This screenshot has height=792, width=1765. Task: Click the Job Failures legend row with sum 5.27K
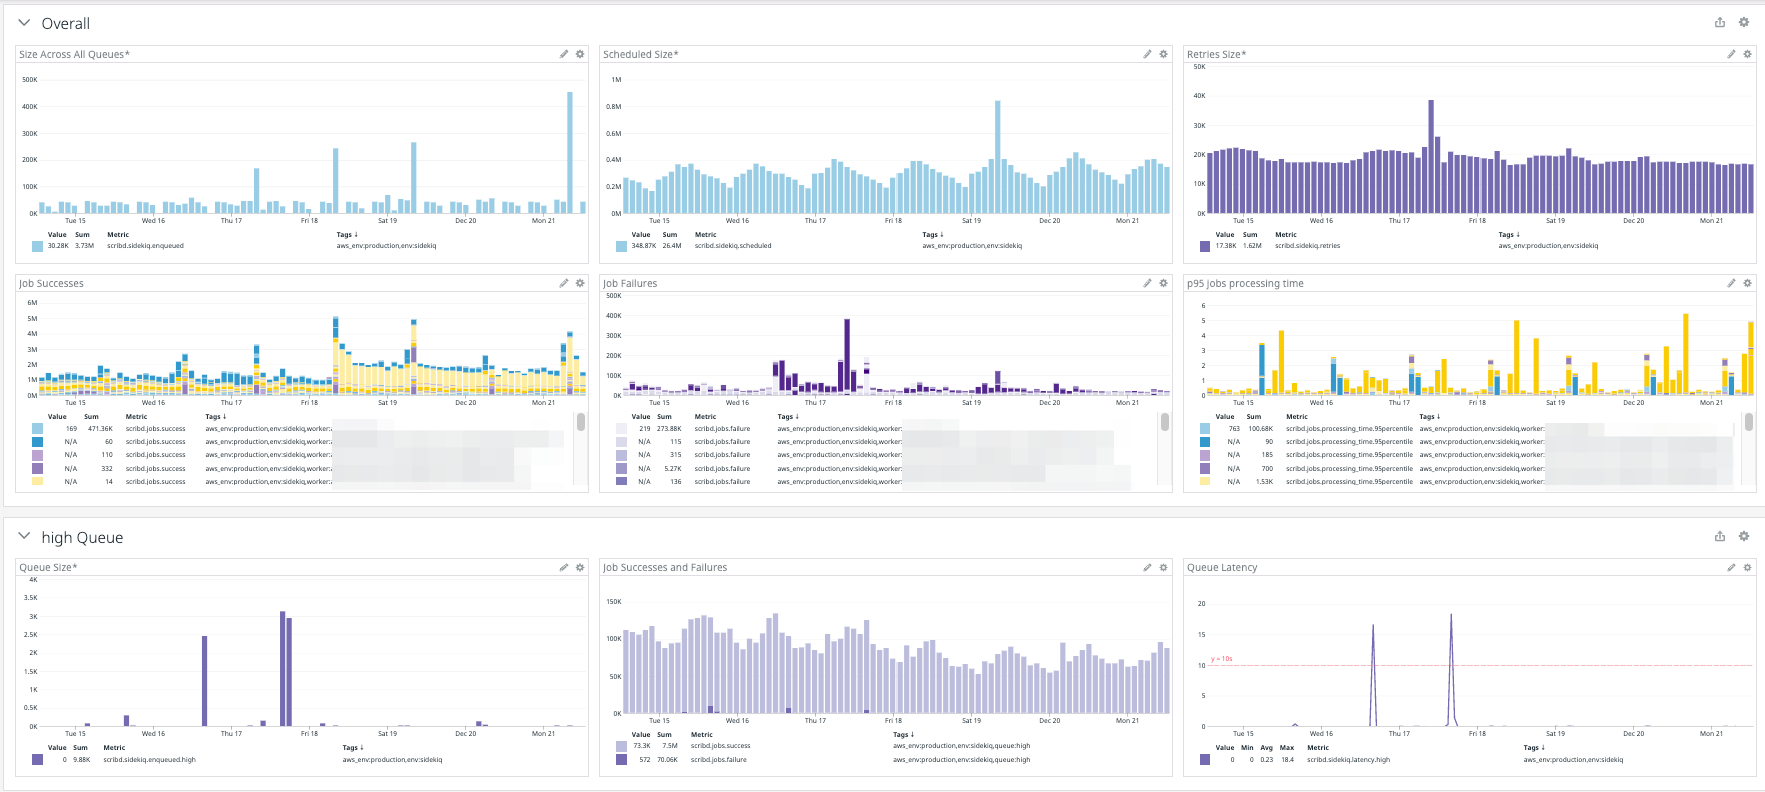click(884, 468)
